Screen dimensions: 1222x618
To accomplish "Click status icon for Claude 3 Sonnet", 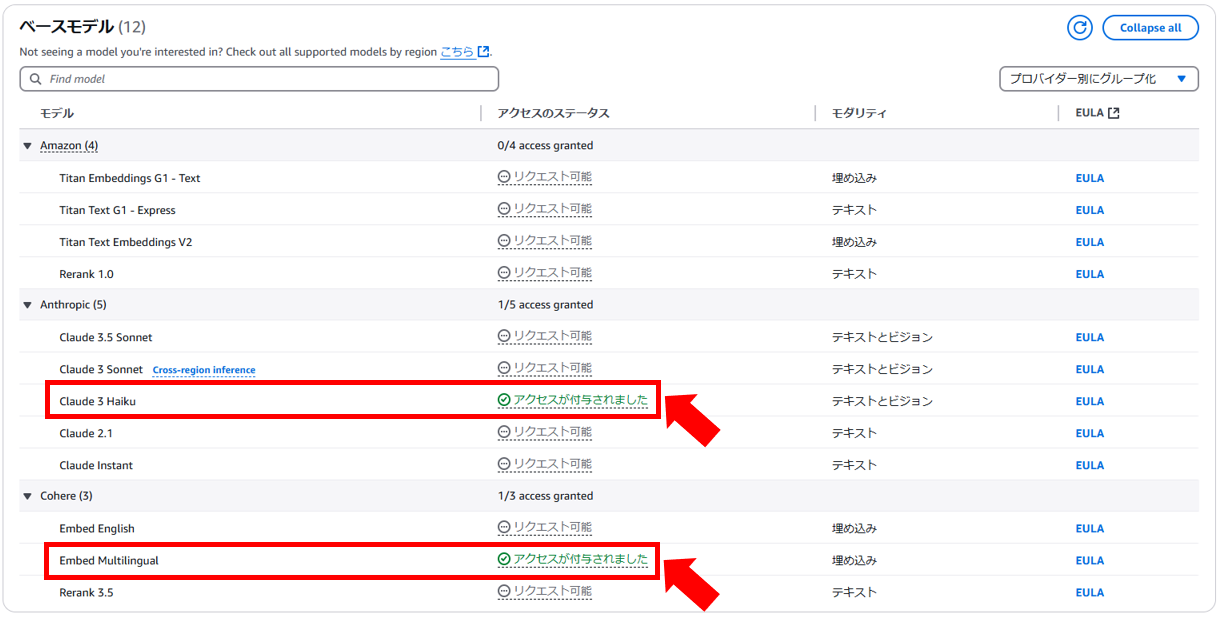I will 504,369.
